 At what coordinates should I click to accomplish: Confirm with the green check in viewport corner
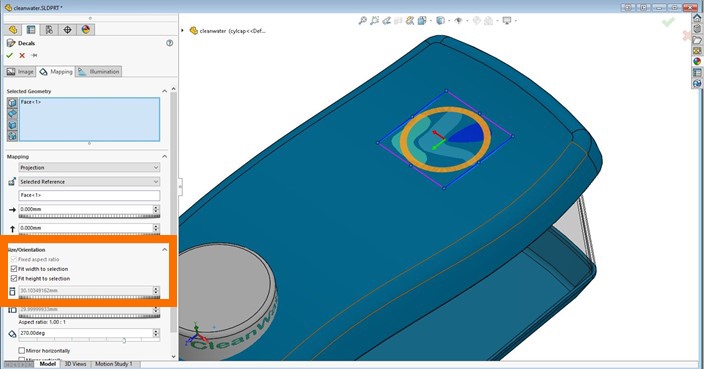pos(668,22)
